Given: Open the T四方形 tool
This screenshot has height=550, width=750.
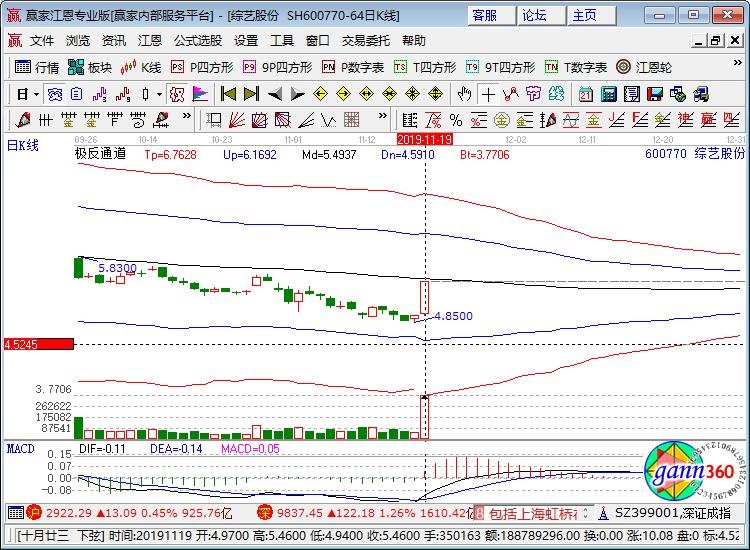Looking at the screenshot, I should 425,67.
